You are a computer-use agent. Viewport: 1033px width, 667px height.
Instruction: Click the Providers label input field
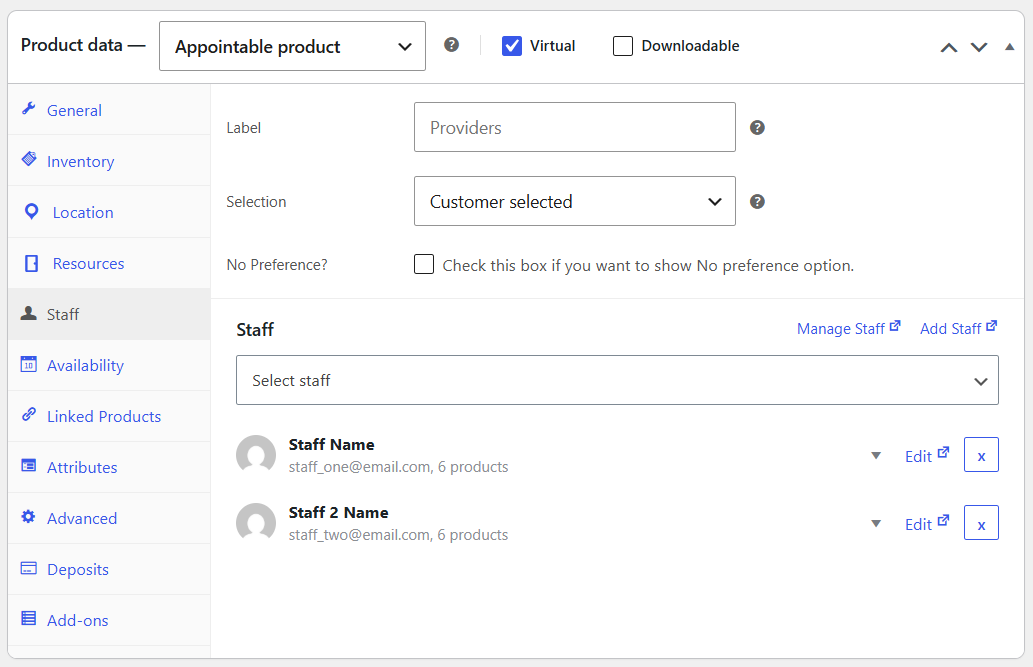click(574, 127)
